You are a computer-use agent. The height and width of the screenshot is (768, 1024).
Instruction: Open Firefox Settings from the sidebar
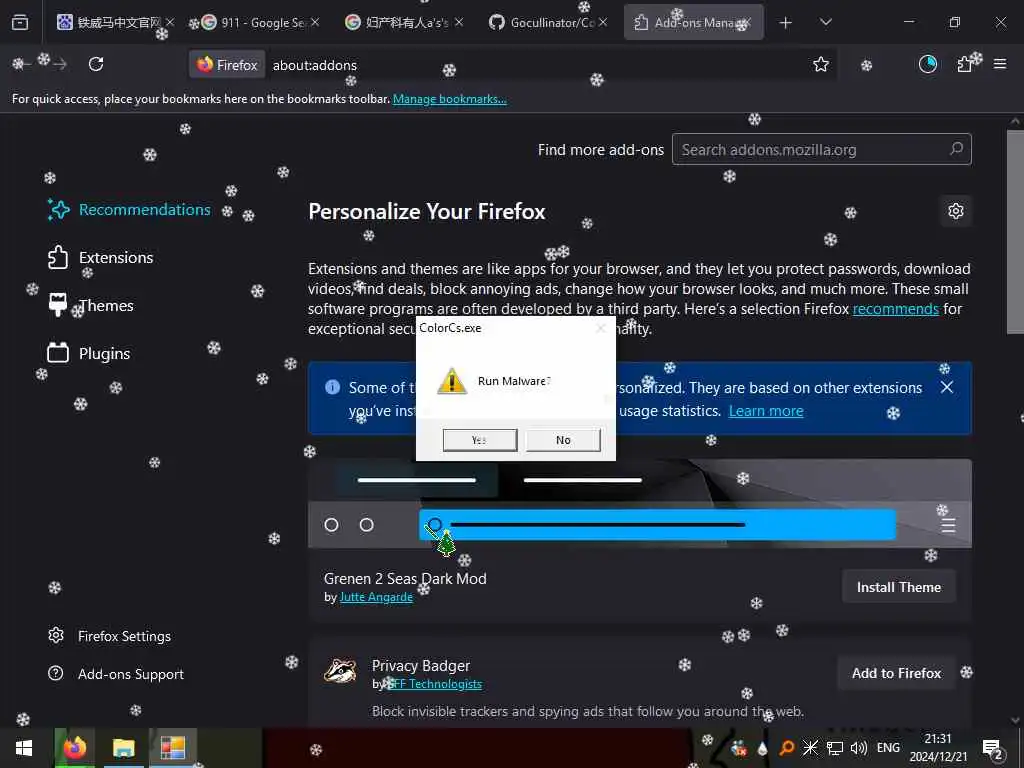click(x=110, y=636)
